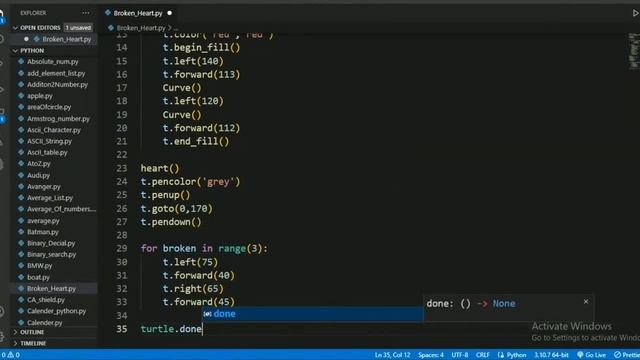640x360 pixels.
Task: Open Armstrog_number.py file
Action: point(58,119)
